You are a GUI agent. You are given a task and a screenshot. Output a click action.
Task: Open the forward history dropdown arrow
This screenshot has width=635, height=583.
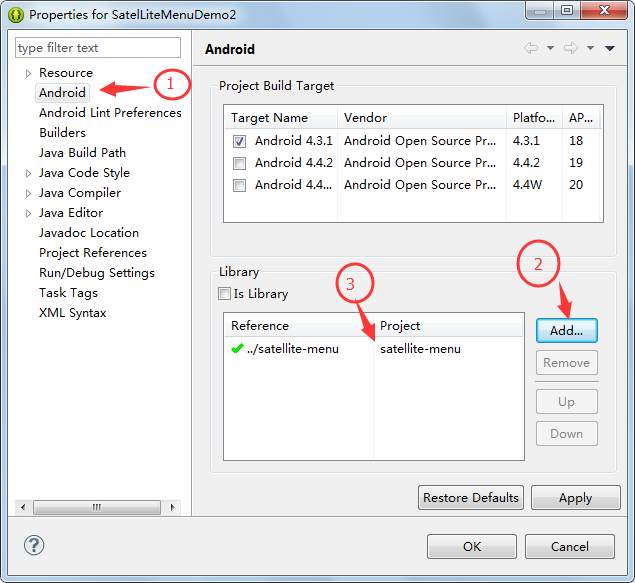click(x=590, y=48)
